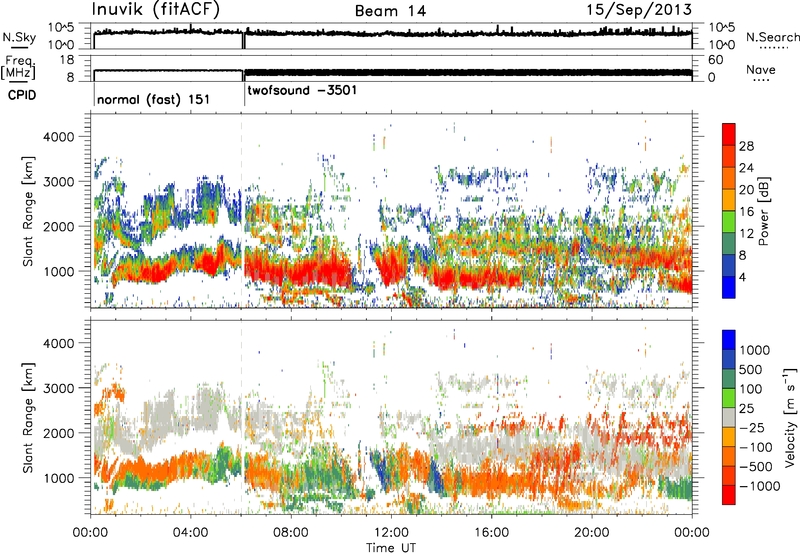
Task: Click the noise trace in the N.Sky panel
Action: point(393,33)
